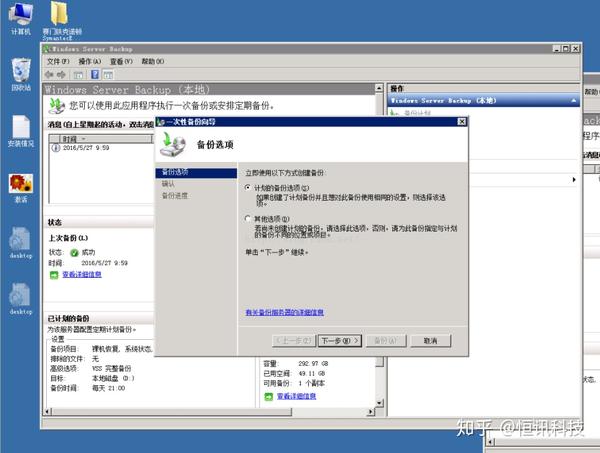Click the horizontal scrollbar thumb
Screen dimensions: 600x453
172,412
